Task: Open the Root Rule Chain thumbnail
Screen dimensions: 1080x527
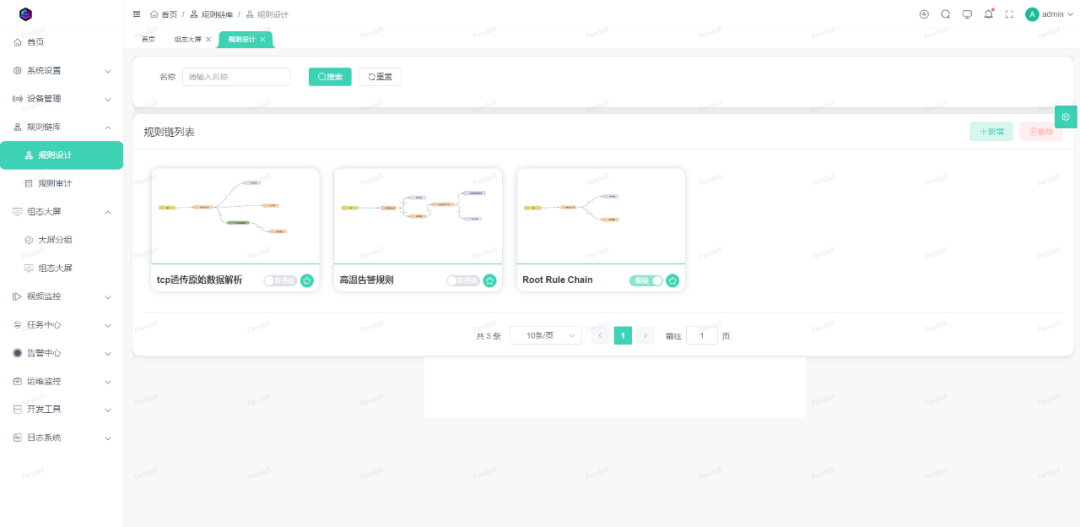Action: click(x=601, y=216)
